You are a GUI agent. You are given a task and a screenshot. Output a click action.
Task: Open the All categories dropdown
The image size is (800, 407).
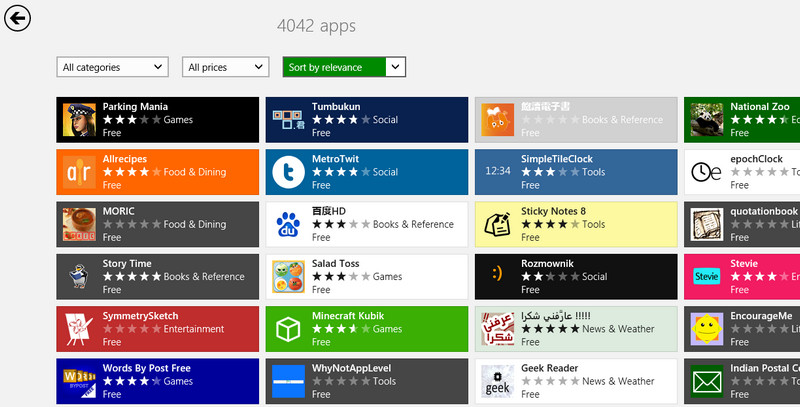(112, 67)
